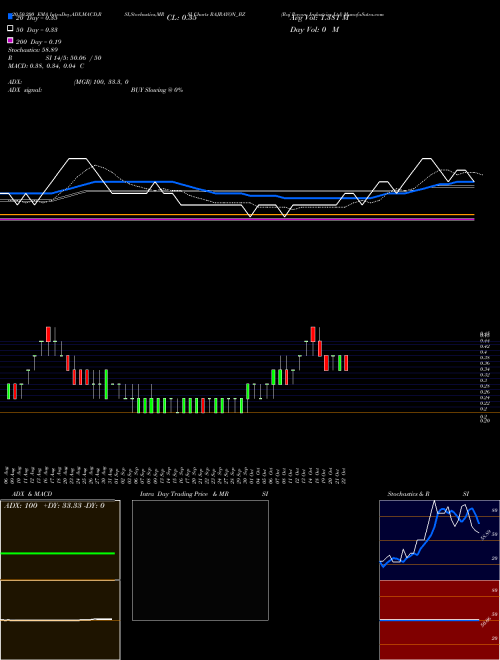
Task: Click the blue 20 Day legend square
Action: [10, 17]
